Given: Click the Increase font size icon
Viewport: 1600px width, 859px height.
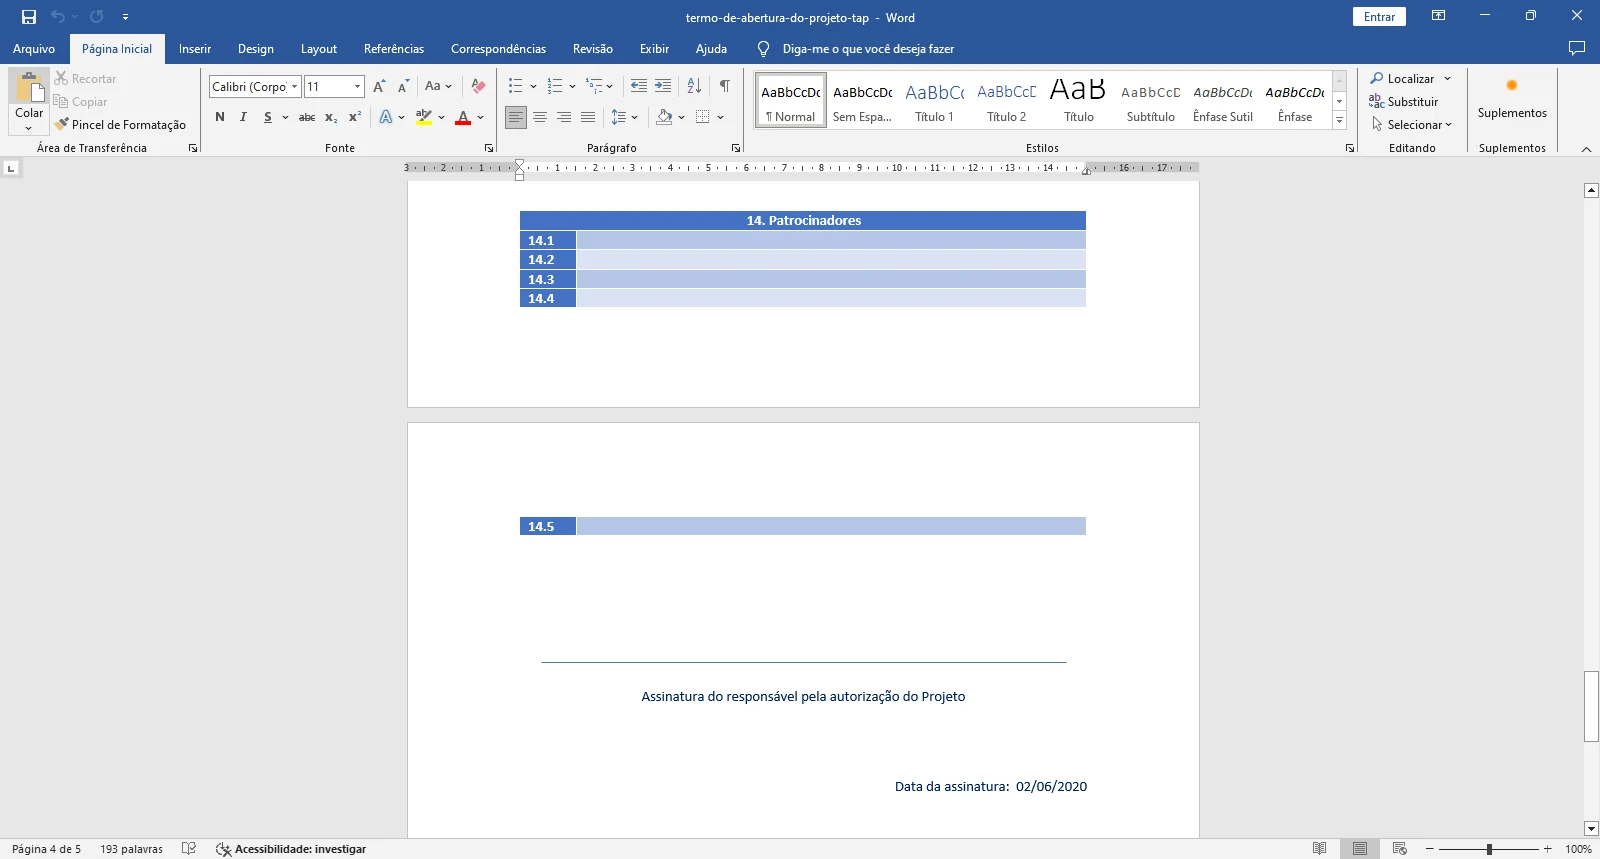Looking at the screenshot, I should pos(379,87).
